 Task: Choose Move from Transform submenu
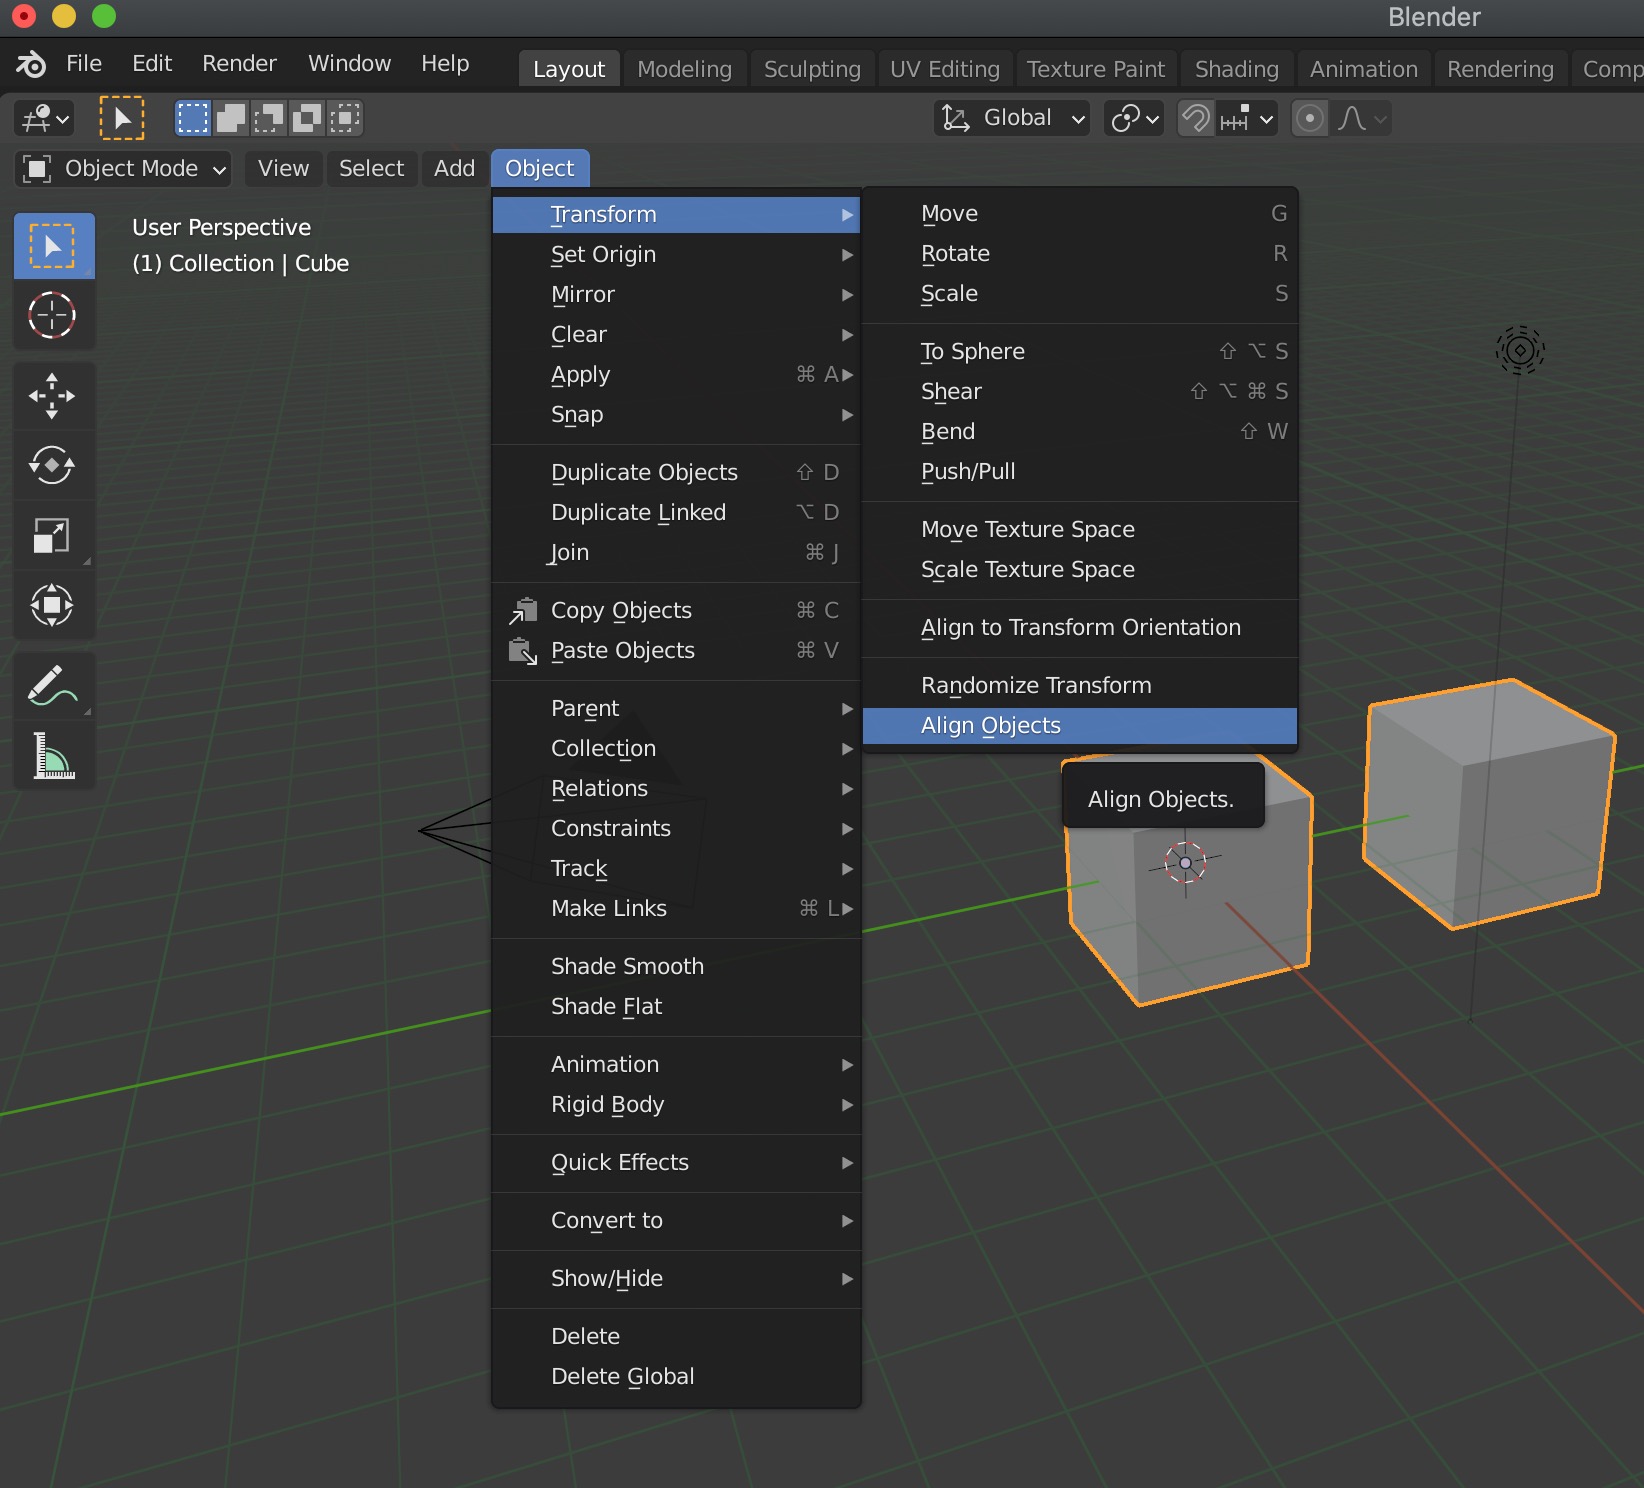(1080, 213)
